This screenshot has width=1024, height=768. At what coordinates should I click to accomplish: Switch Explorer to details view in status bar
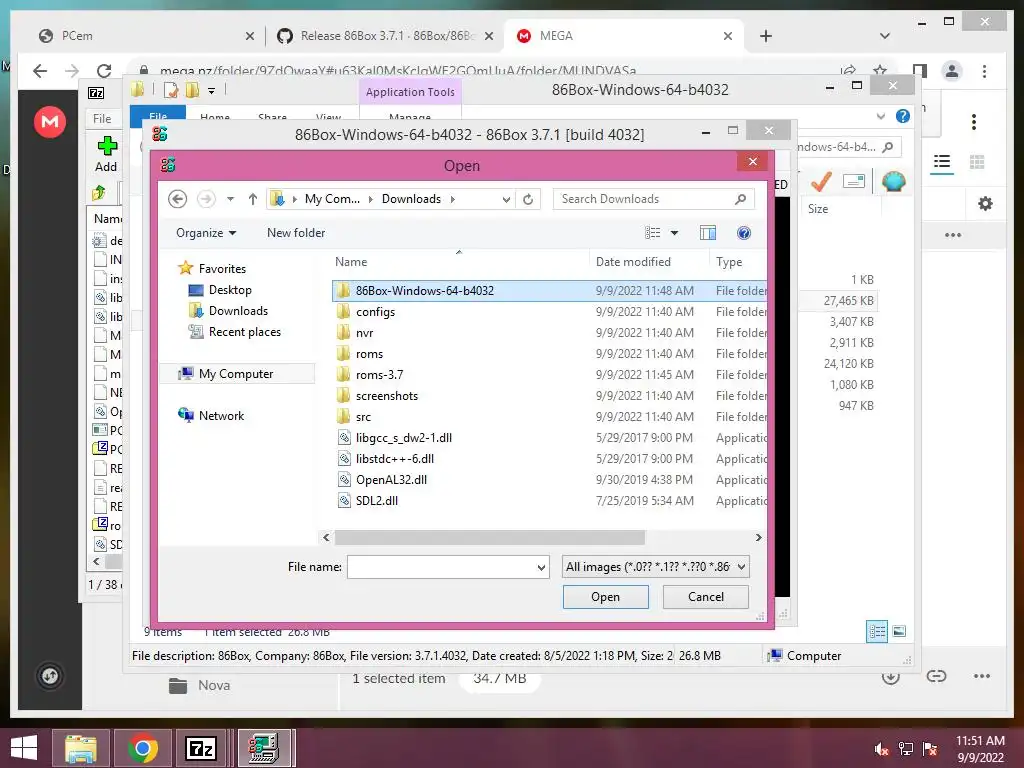coord(877,631)
